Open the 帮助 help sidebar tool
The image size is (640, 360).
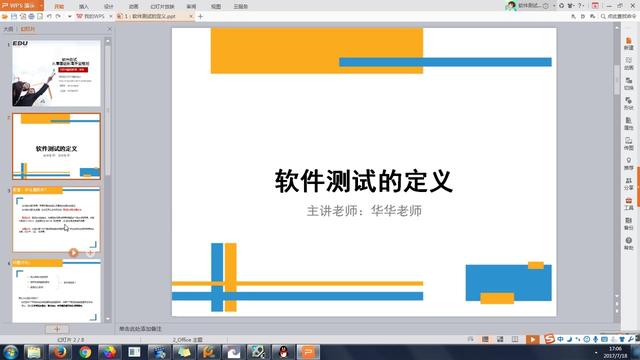click(x=629, y=244)
